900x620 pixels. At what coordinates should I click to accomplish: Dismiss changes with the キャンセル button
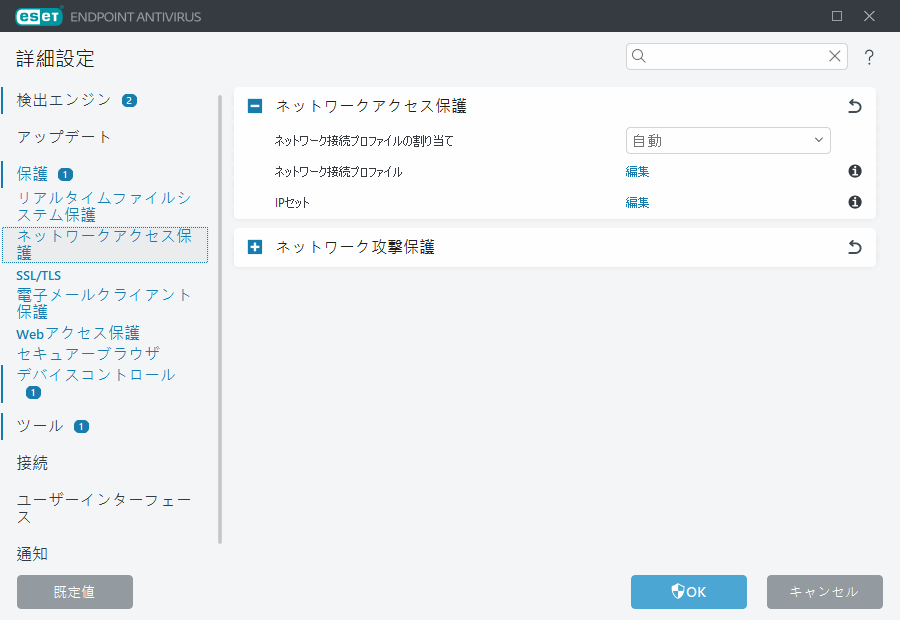click(824, 592)
